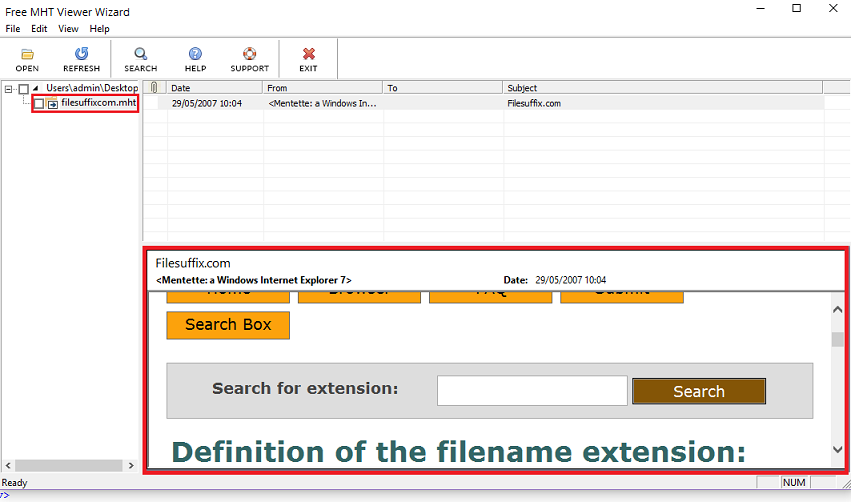Click the Ready status bar text

pyautogui.click(x=15, y=482)
